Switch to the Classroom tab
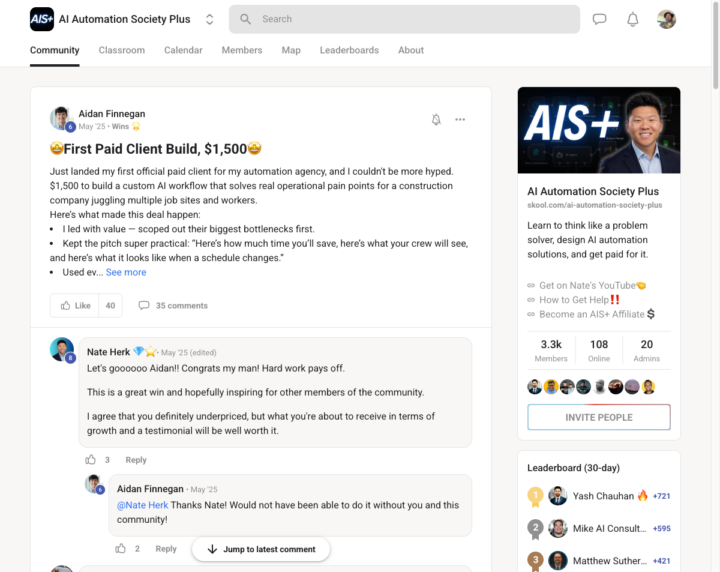Image resolution: width=720 pixels, height=572 pixels. [122, 50]
